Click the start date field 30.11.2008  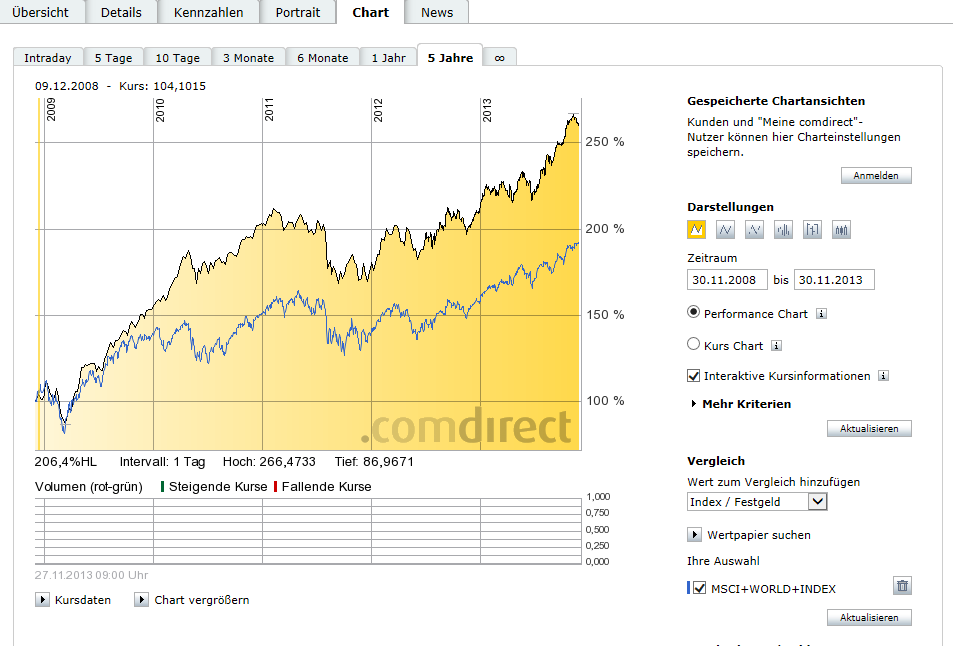coord(728,280)
